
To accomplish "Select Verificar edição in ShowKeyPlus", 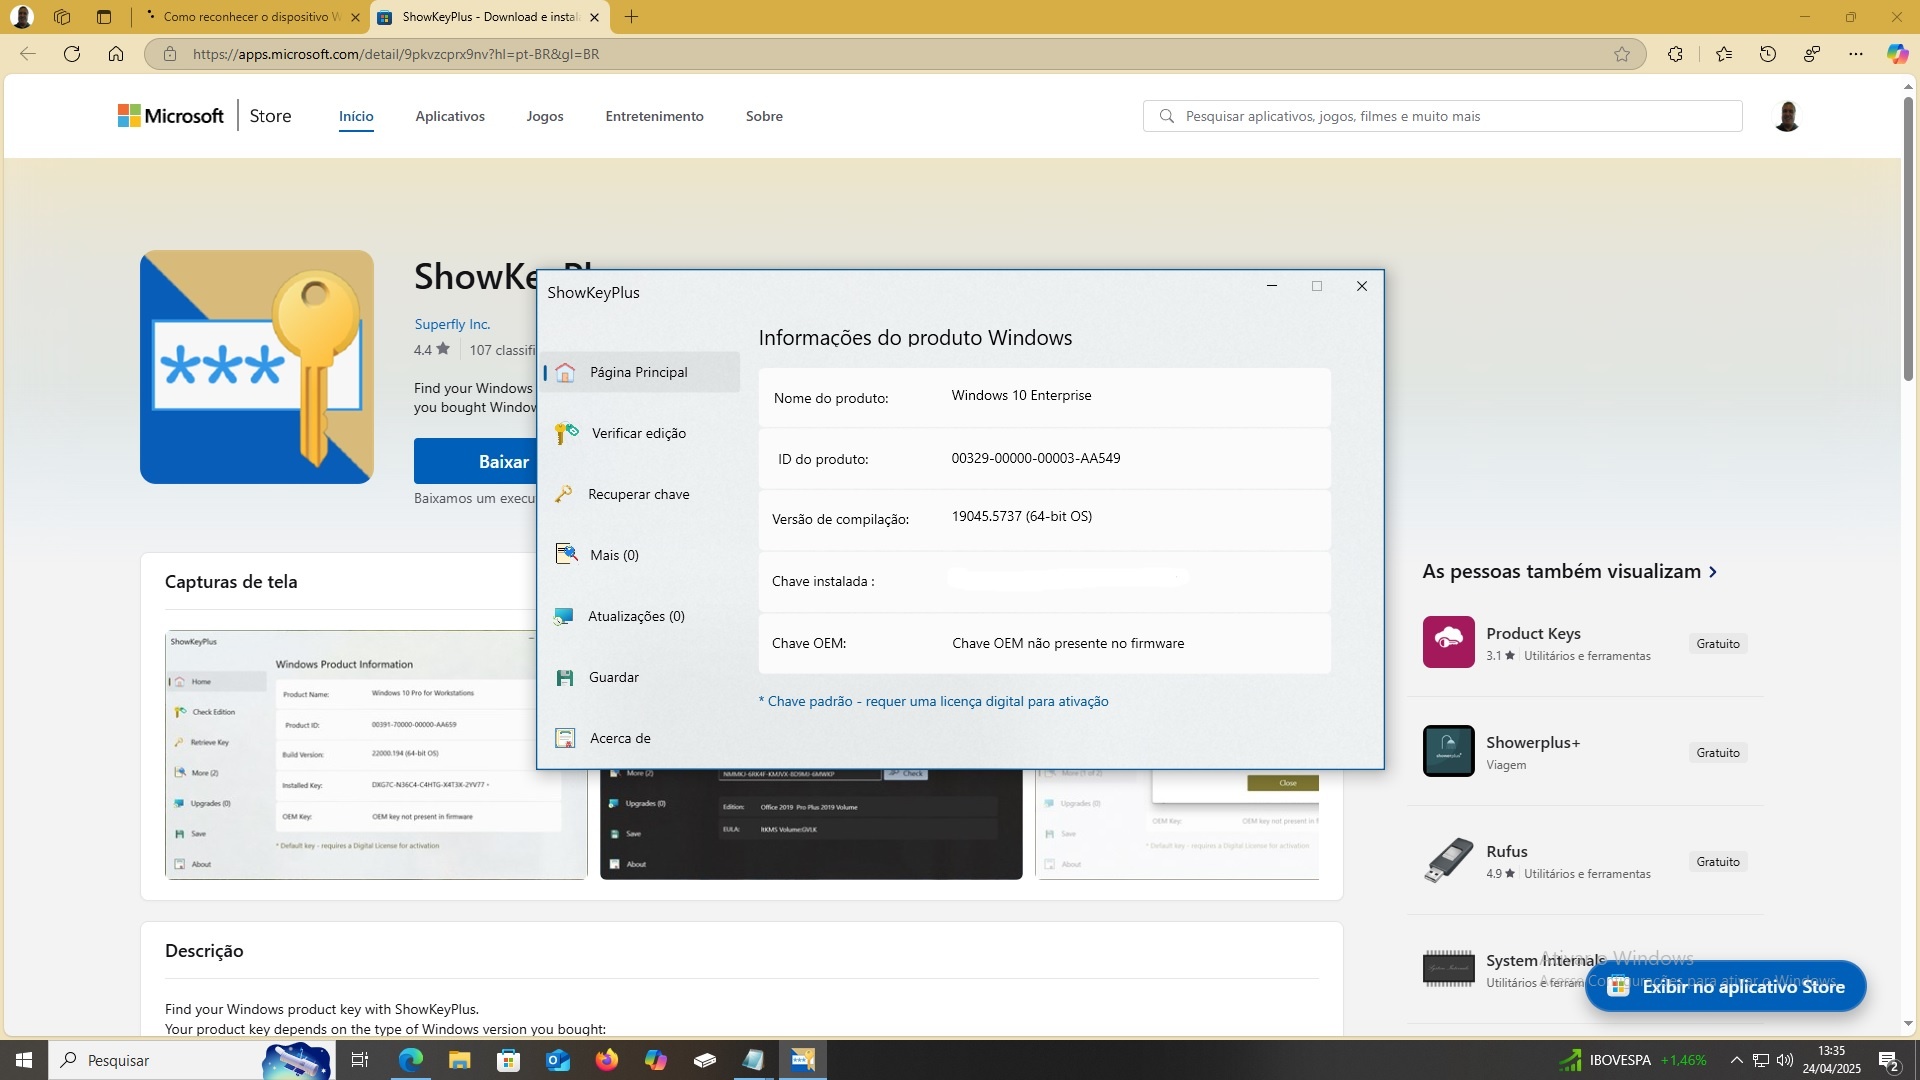I will [x=640, y=433].
